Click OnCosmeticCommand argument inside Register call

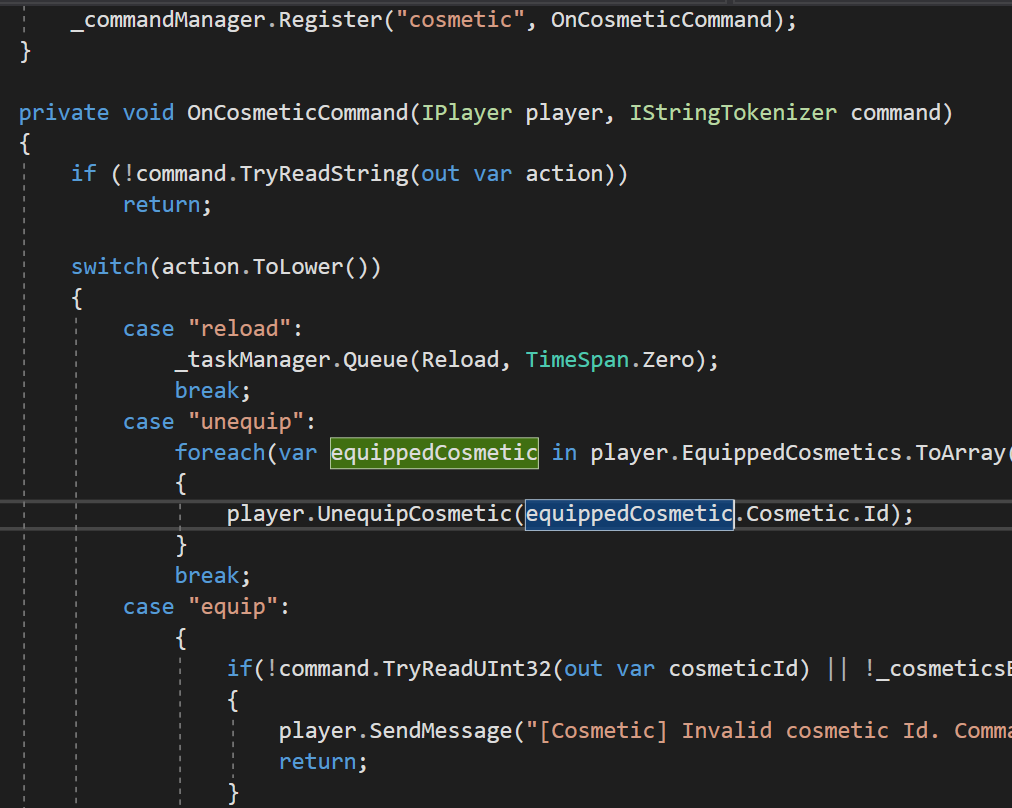(x=662, y=20)
